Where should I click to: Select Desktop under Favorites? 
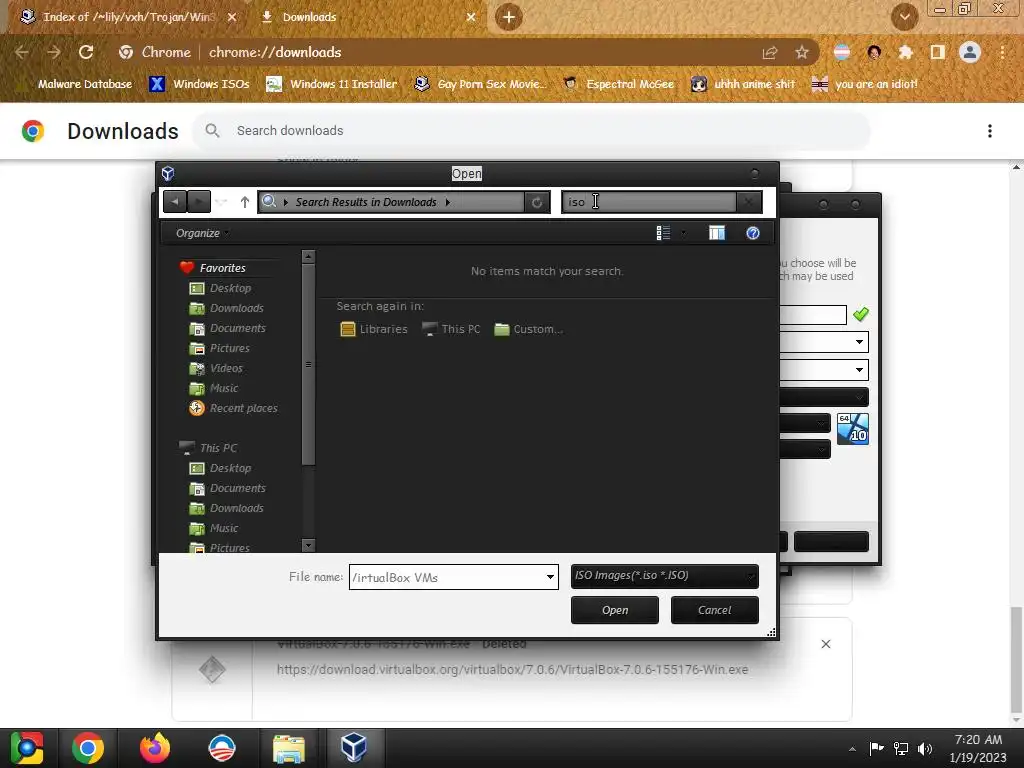click(x=221, y=288)
